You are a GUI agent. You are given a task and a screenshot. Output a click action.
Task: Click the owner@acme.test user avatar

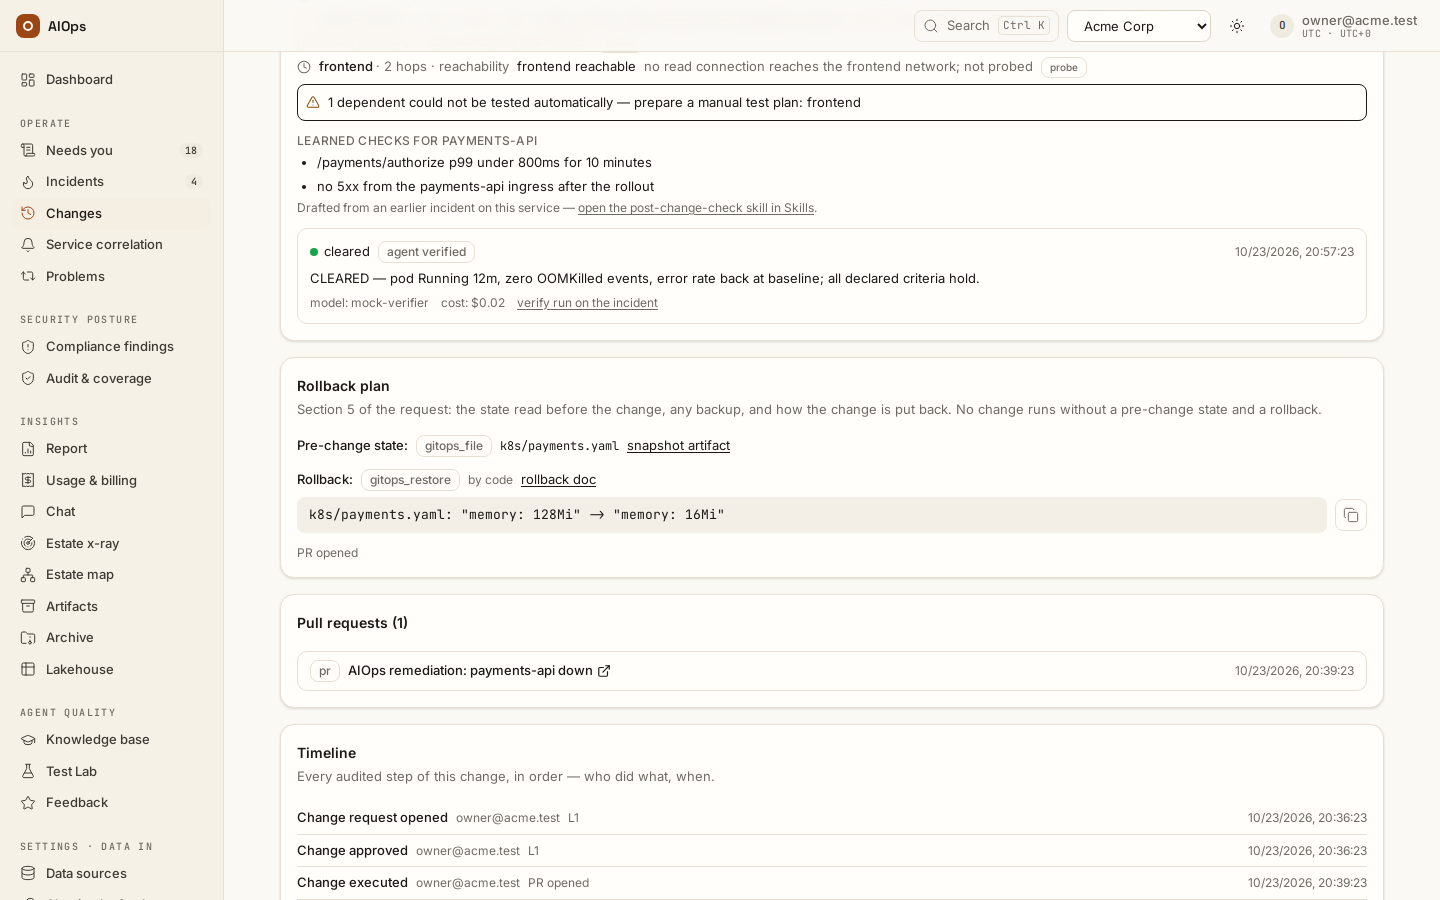pos(1282,26)
